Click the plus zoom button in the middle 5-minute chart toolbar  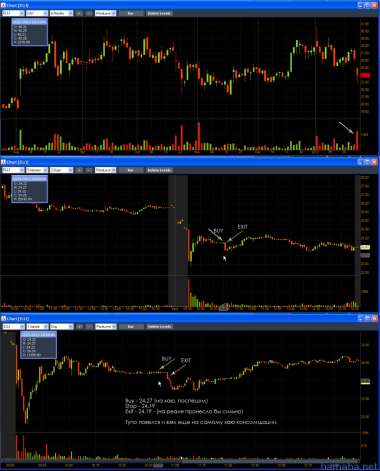79,170
